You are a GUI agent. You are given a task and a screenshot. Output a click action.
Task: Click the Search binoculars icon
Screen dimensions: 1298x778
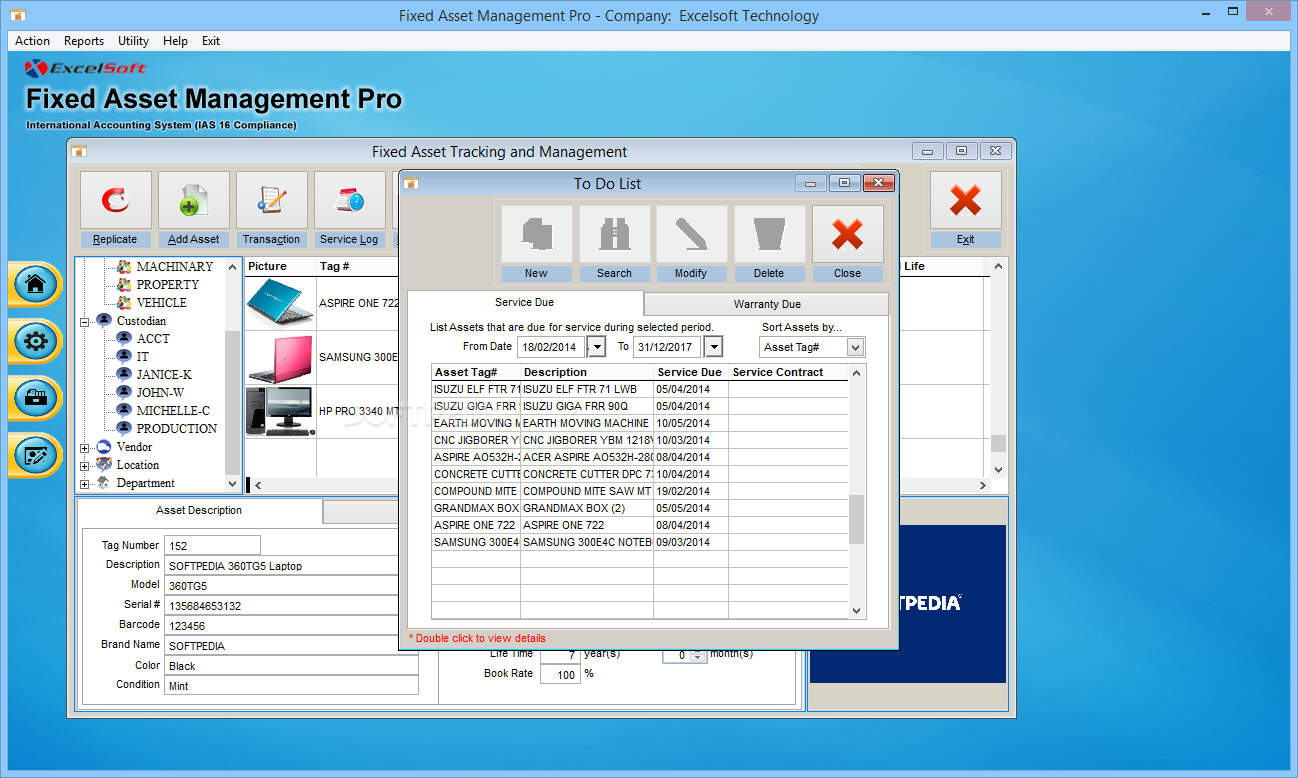tap(615, 235)
